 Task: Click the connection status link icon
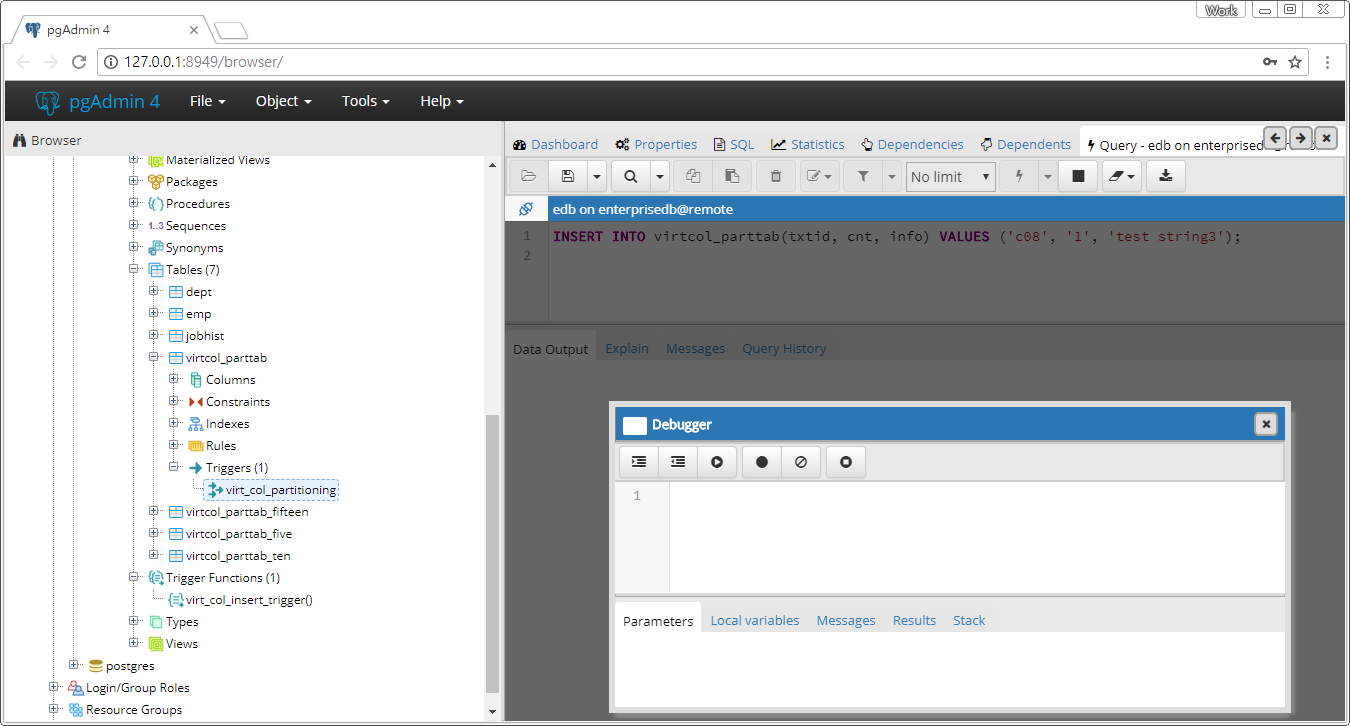(x=526, y=209)
